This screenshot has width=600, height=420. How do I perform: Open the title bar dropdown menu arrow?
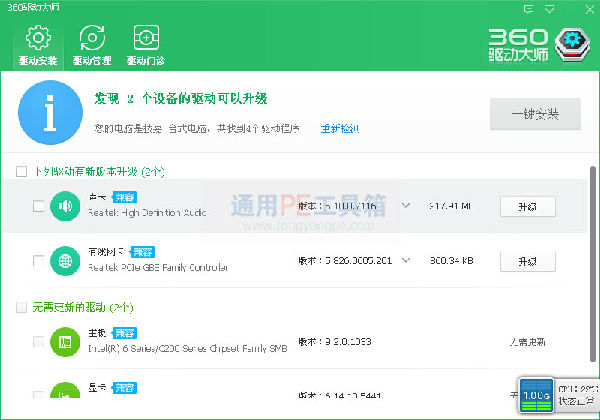point(549,9)
